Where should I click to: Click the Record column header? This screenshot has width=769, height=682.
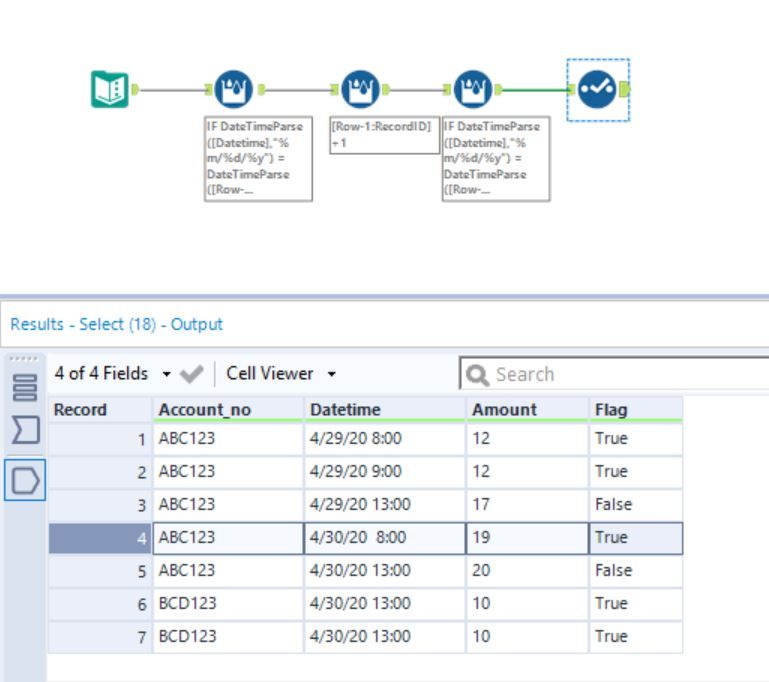pyautogui.click(x=100, y=409)
